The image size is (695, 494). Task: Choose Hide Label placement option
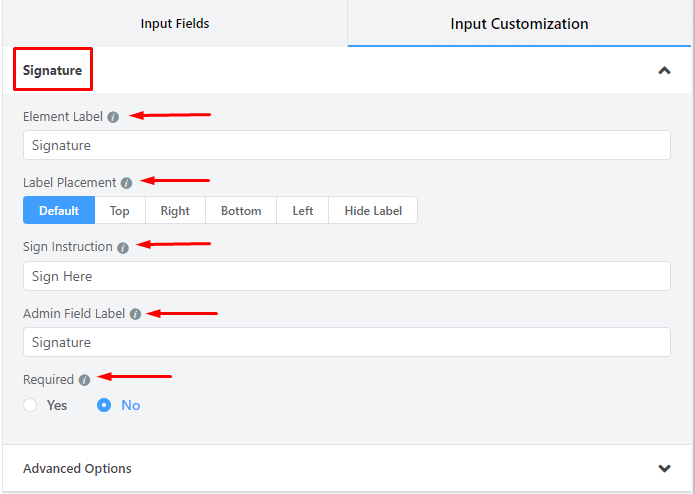click(x=373, y=210)
